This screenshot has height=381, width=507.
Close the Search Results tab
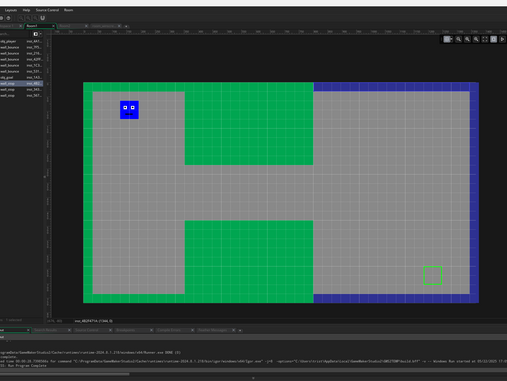coord(69,330)
